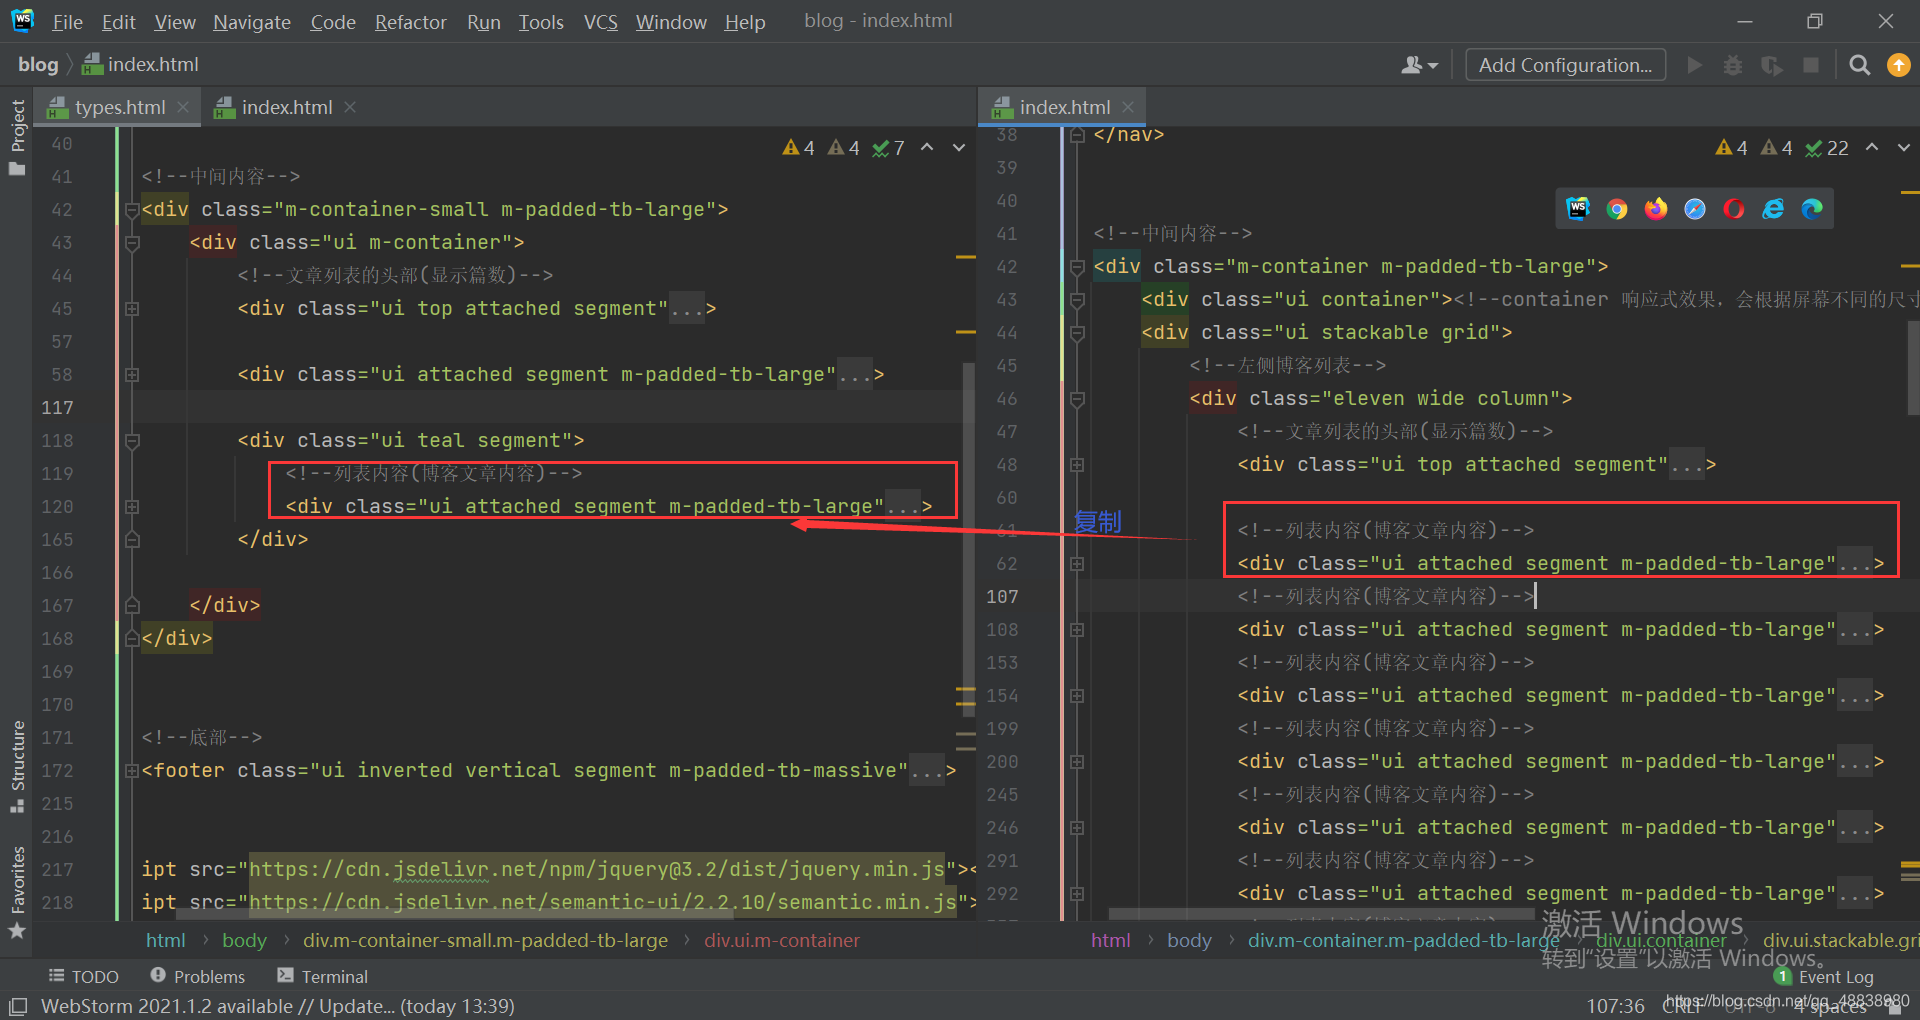Image resolution: width=1920 pixels, height=1020 pixels.
Task: Open the VCS menu
Action: (x=600, y=22)
